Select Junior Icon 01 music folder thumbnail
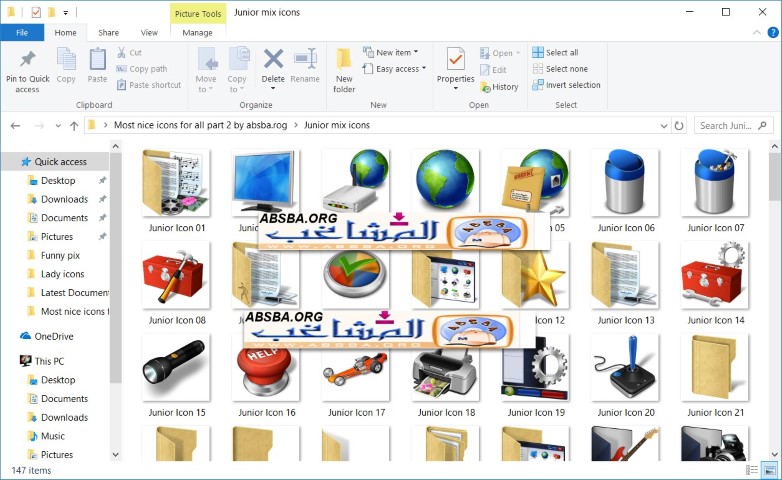 coord(176,183)
